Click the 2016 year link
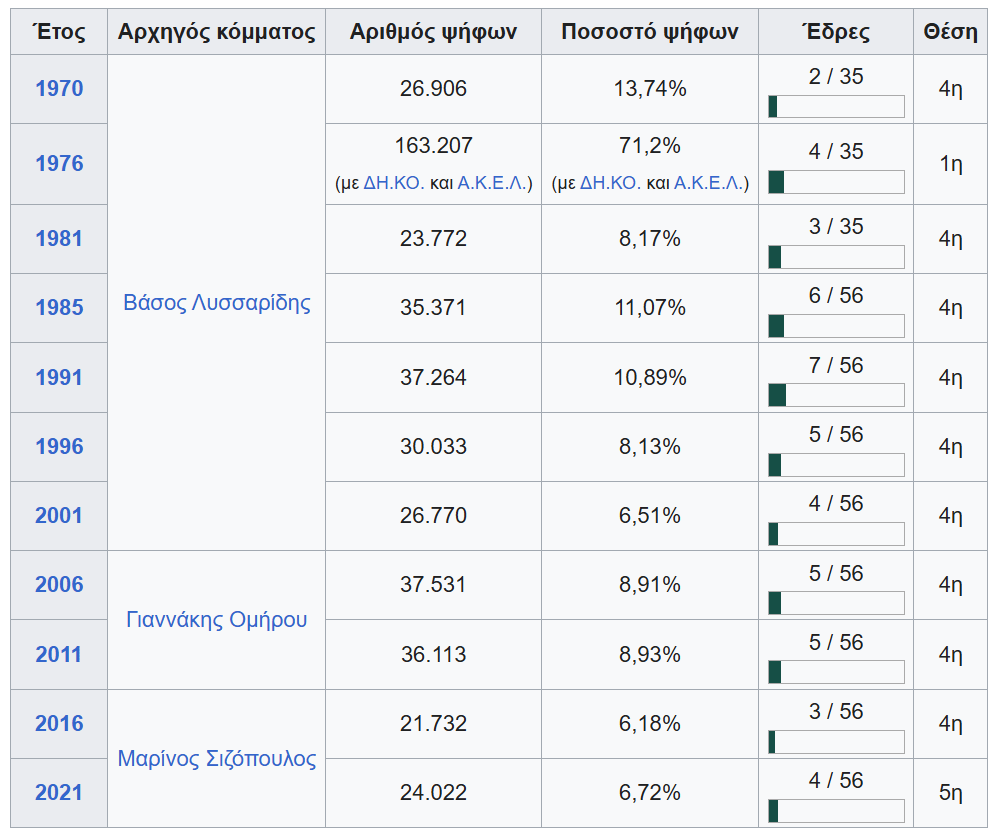Screen dimensions: 1000x836 click(x=59, y=724)
